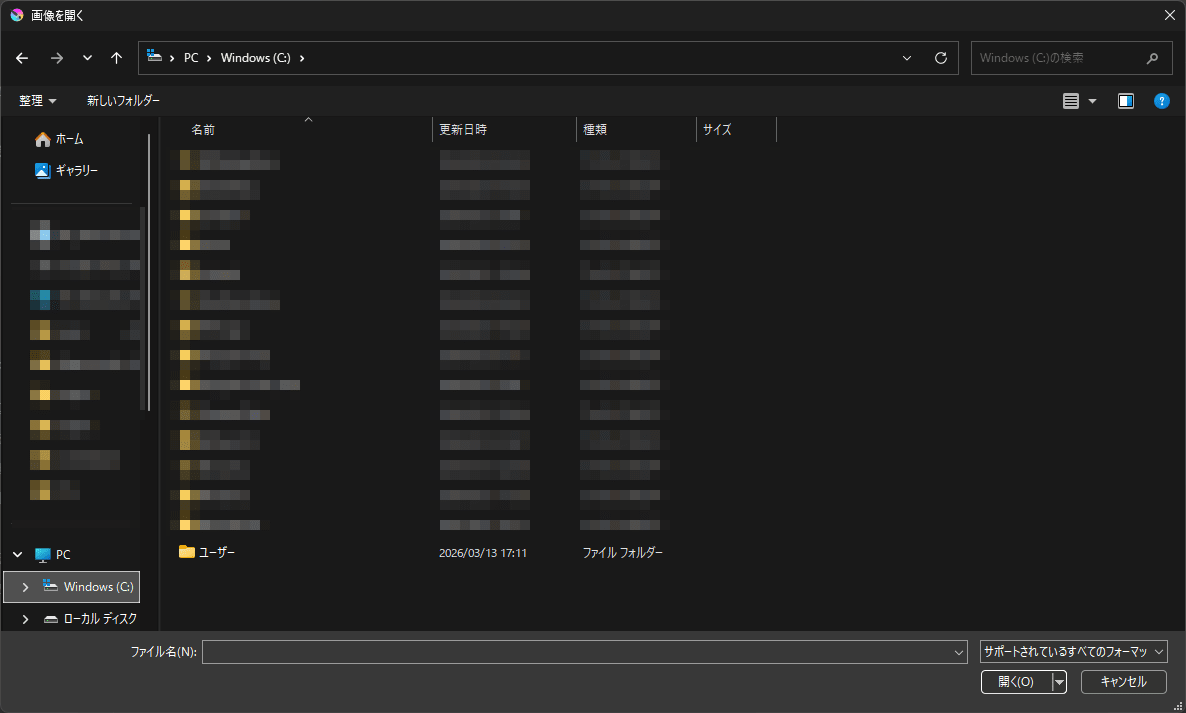Click Windows (C:) in the address bar
1186x713 pixels.
pyautogui.click(x=255, y=58)
